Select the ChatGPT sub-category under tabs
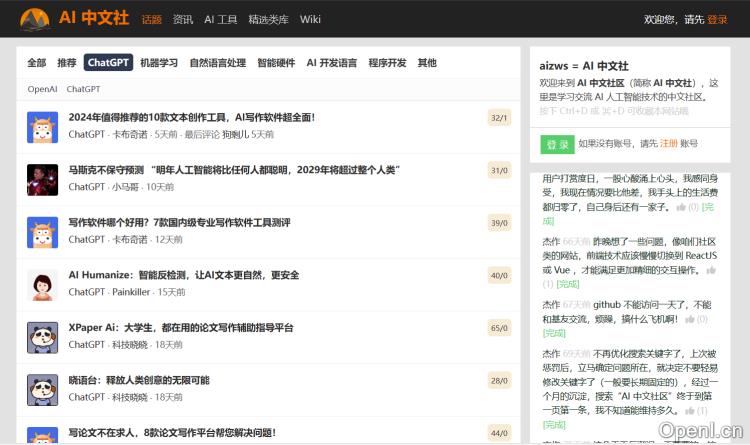This screenshot has width=750, height=445. [83, 89]
